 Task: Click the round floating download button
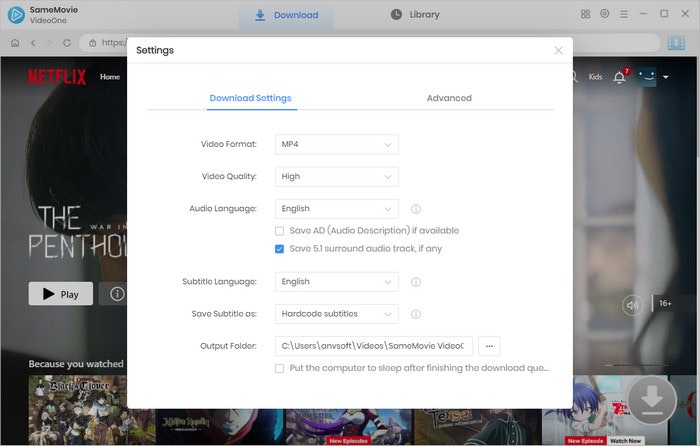pyautogui.click(x=652, y=400)
